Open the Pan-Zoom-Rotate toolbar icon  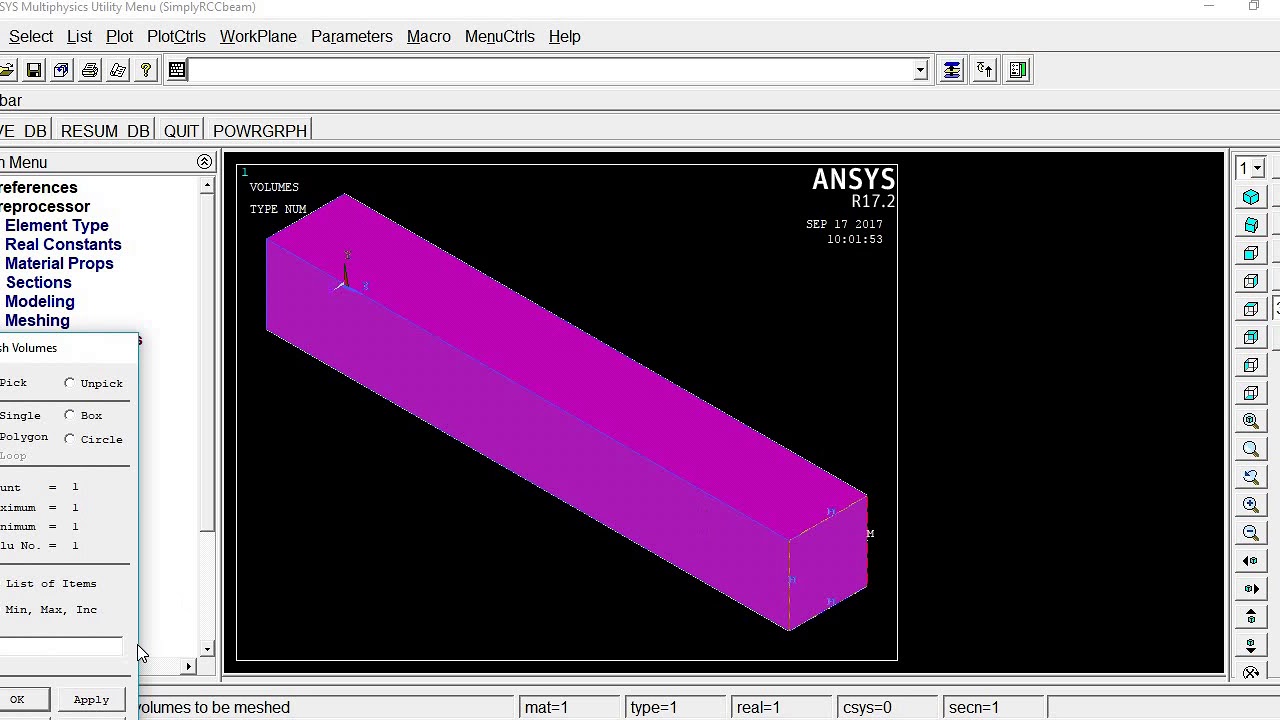click(x=62, y=70)
